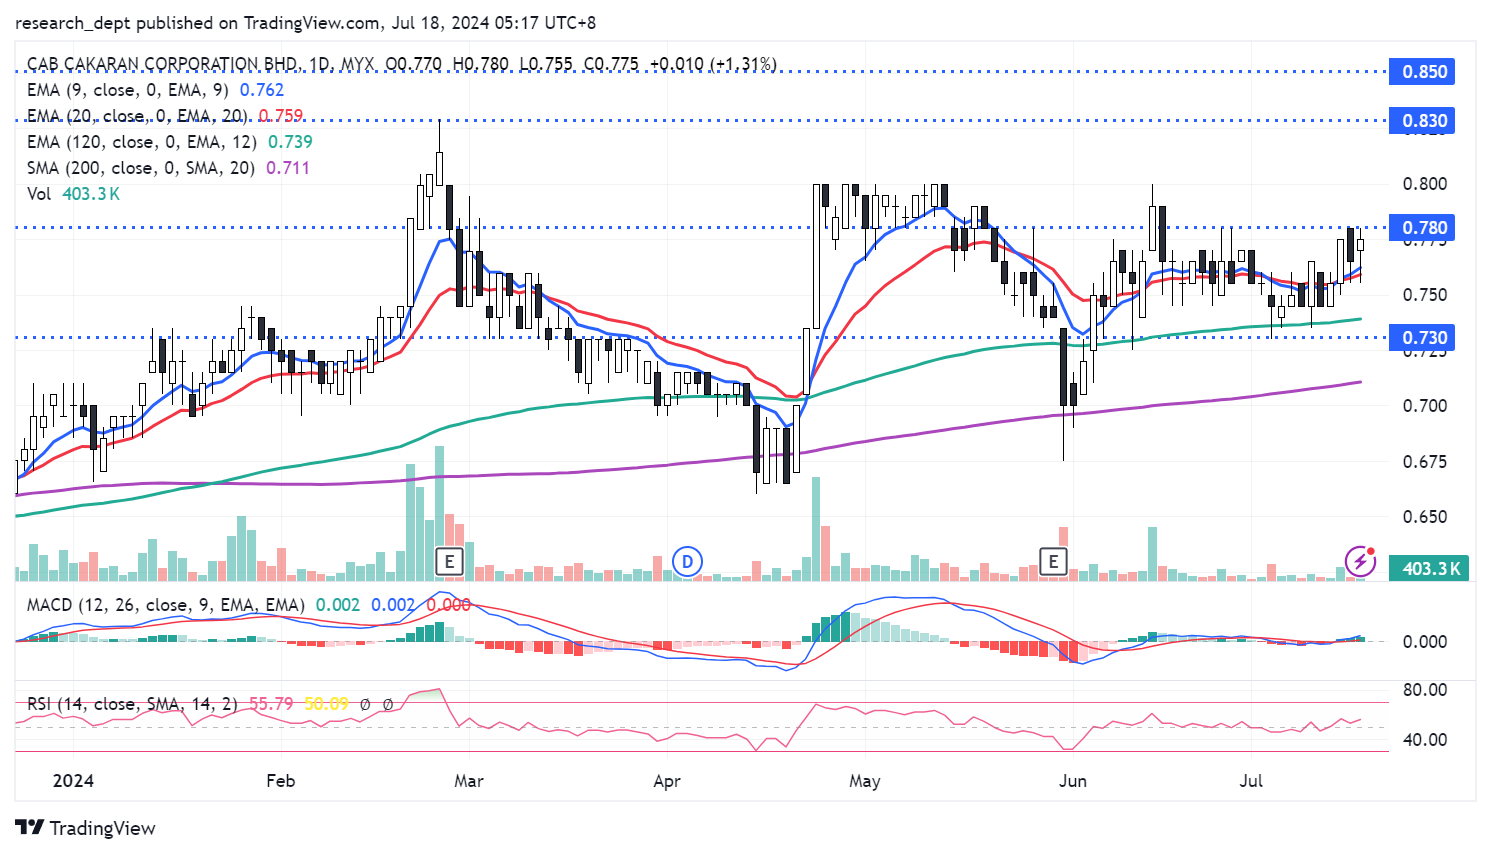The image size is (1491, 854).
Task: Open the RSI indicator legend
Action: pyautogui.click(x=132, y=704)
